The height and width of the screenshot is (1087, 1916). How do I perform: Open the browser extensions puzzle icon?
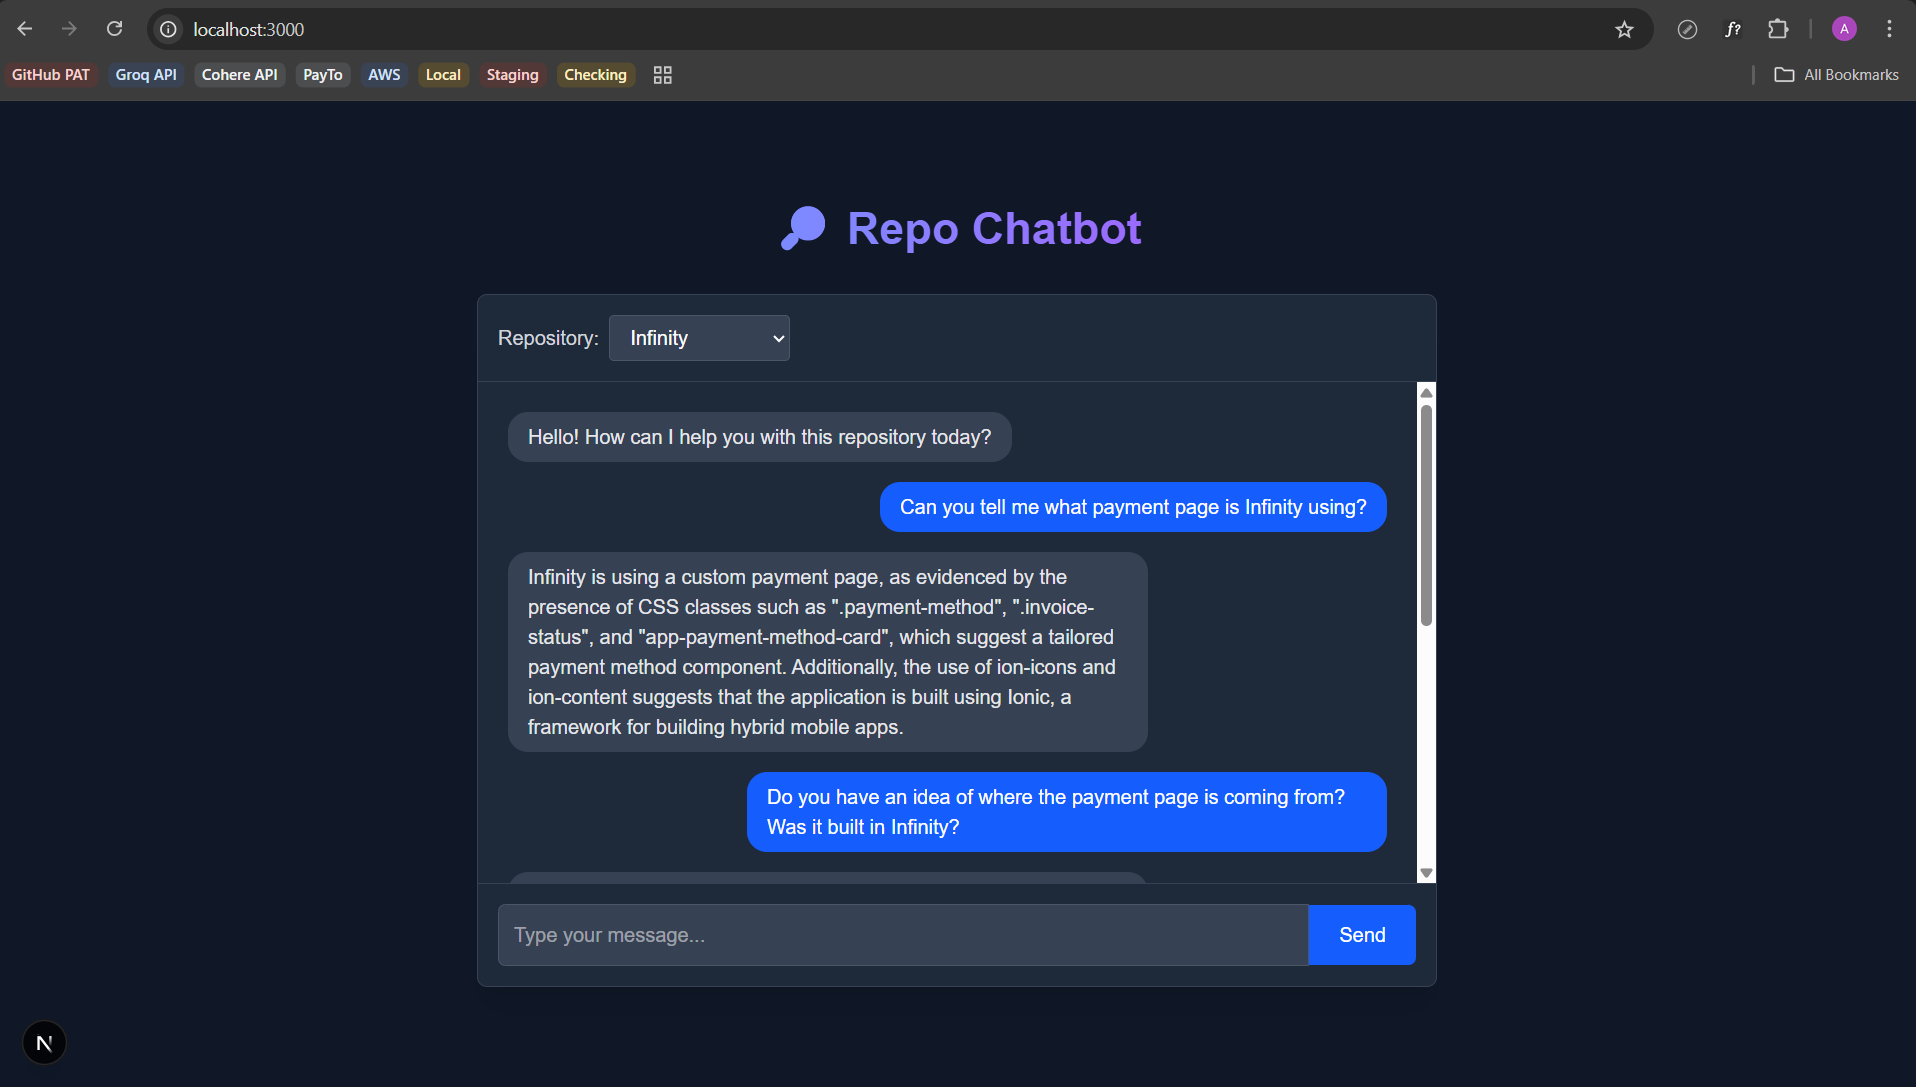point(1778,29)
